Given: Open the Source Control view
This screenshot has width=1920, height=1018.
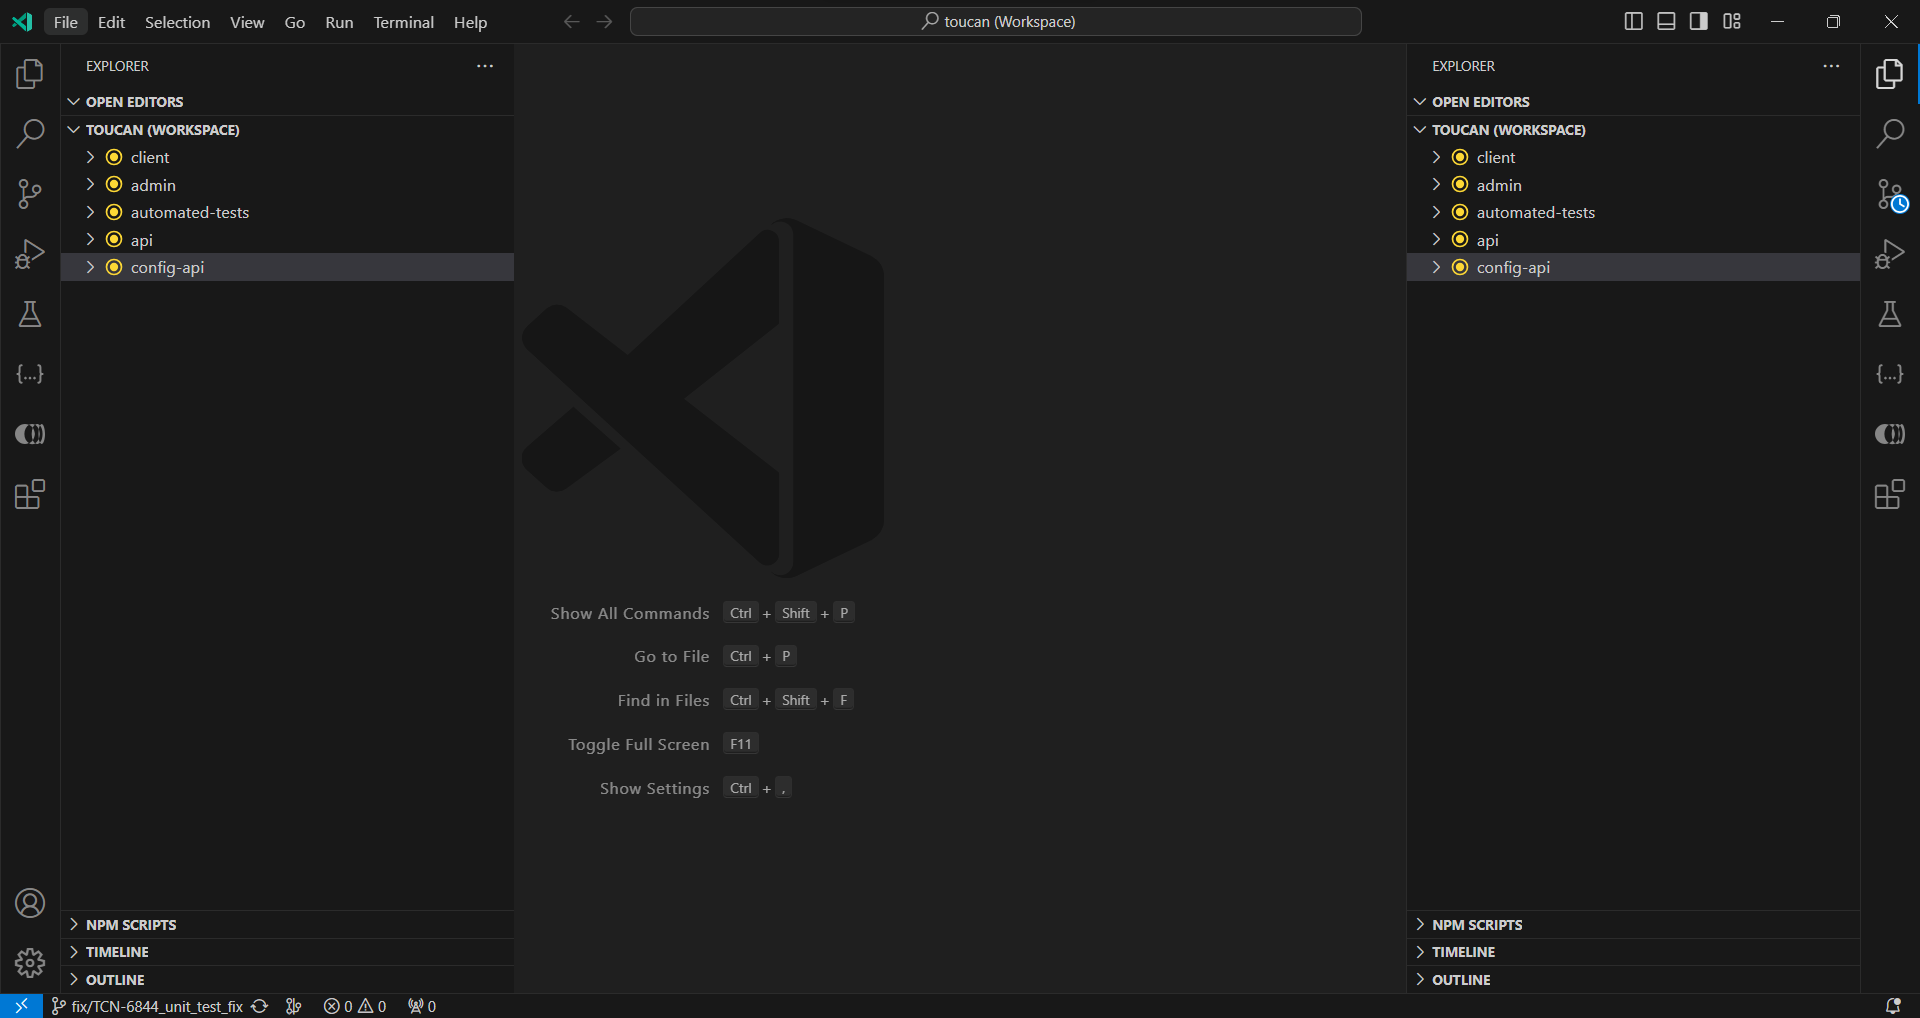Looking at the screenshot, I should 30,193.
